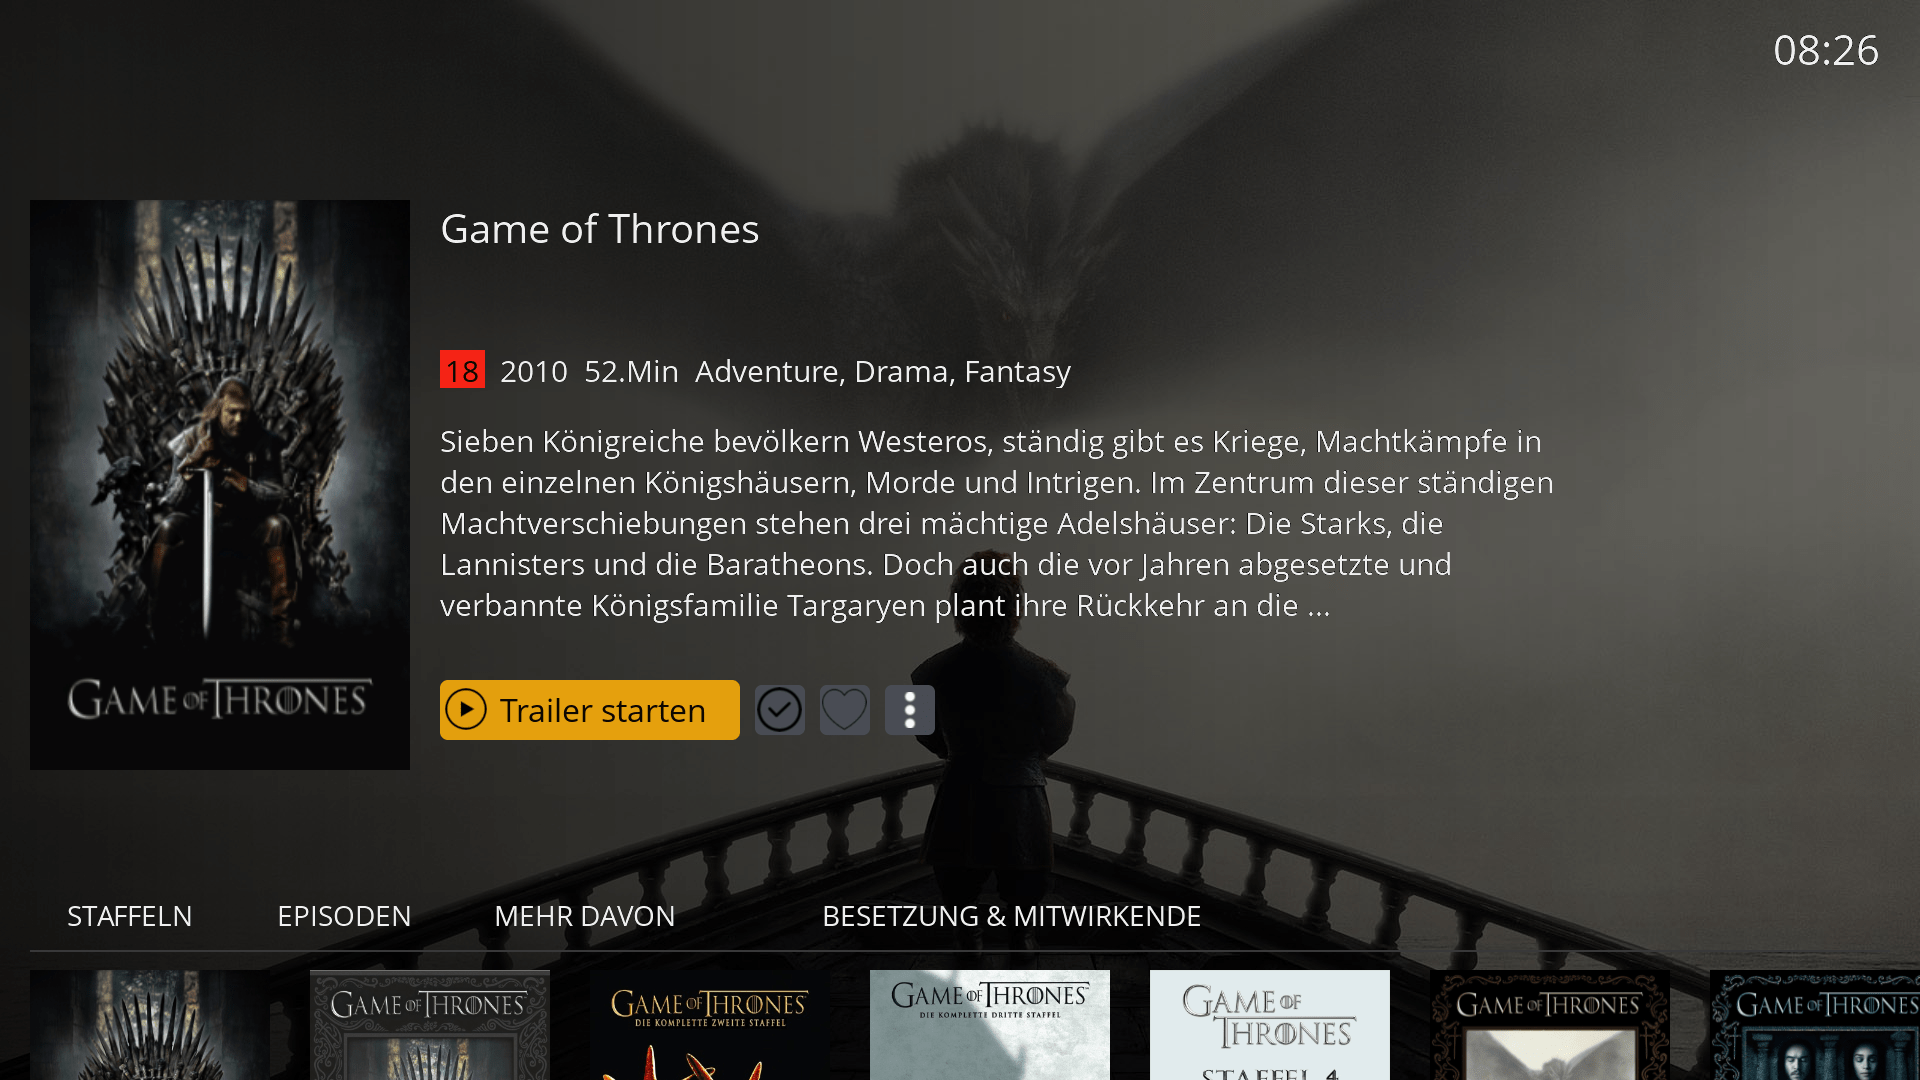This screenshot has width=1920, height=1080.
Task: Expand the truncated plot description text
Action: coord(997,523)
